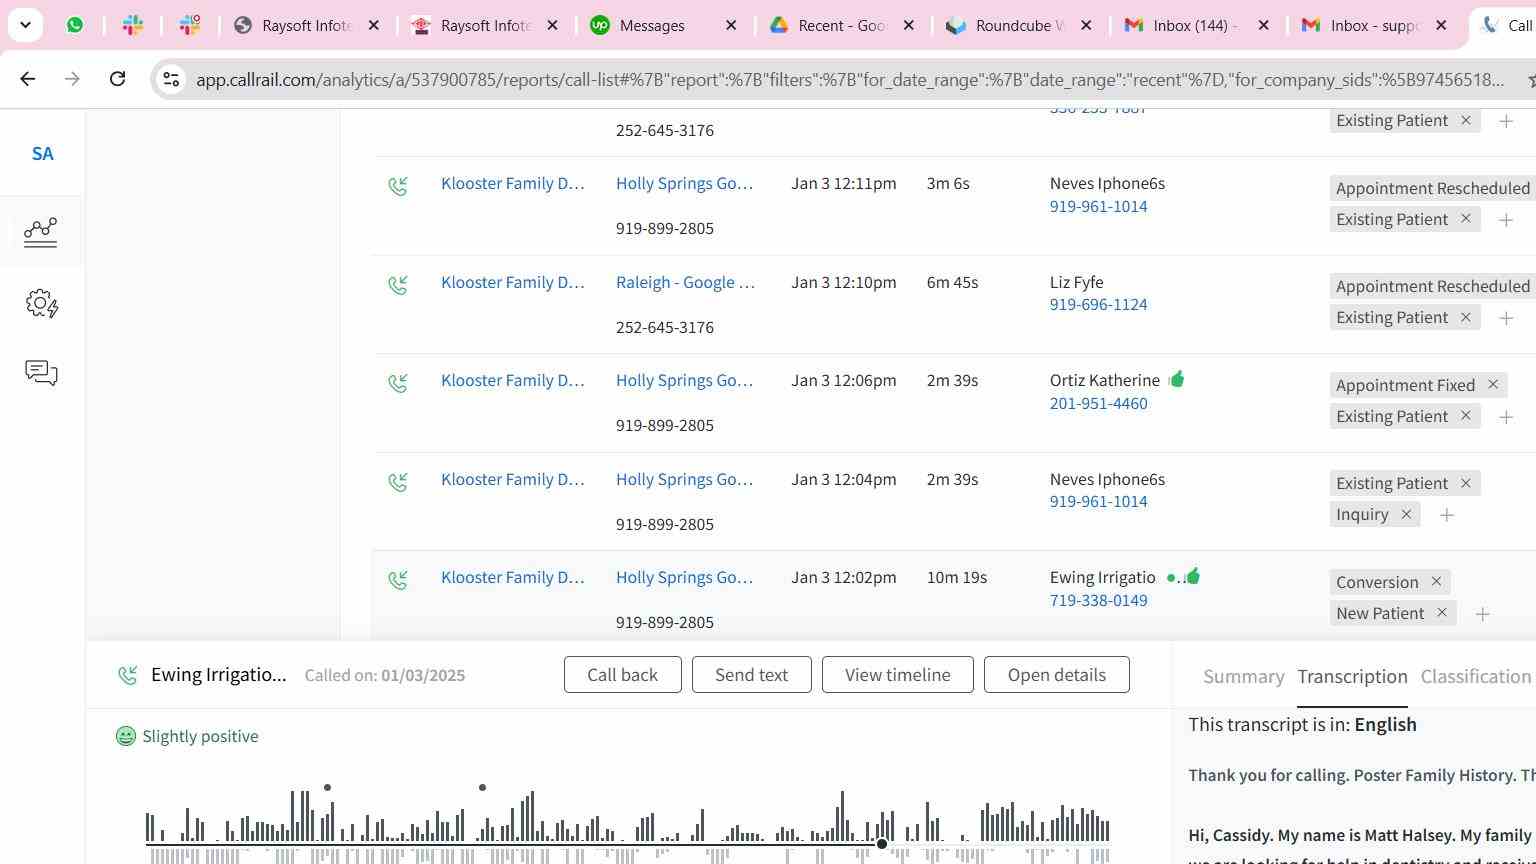Screen dimensions: 1536x864
Task: Click thumbs-up icon next to Ewing Irrigatio
Action: pyautogui.click(x=1192, y=576)
